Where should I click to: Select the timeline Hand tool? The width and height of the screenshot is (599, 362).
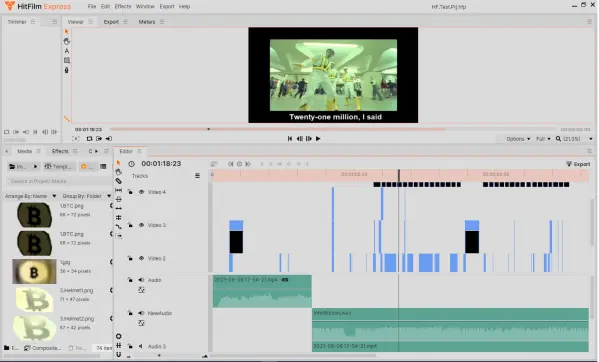click(118, 172)
